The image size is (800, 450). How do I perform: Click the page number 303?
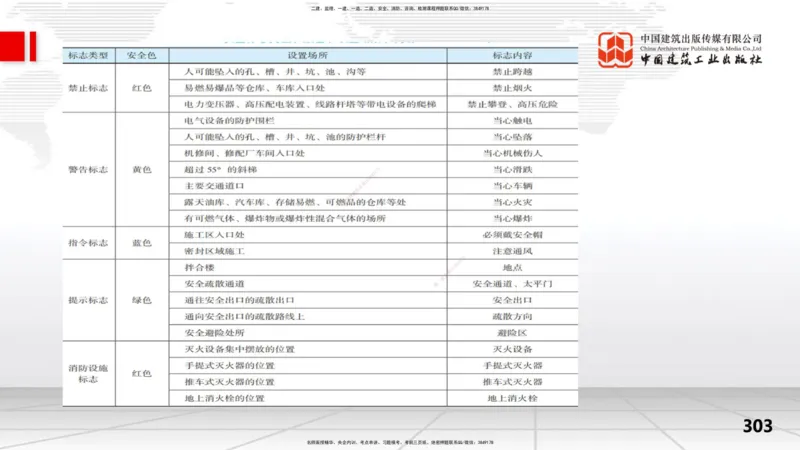coord(758,426)
